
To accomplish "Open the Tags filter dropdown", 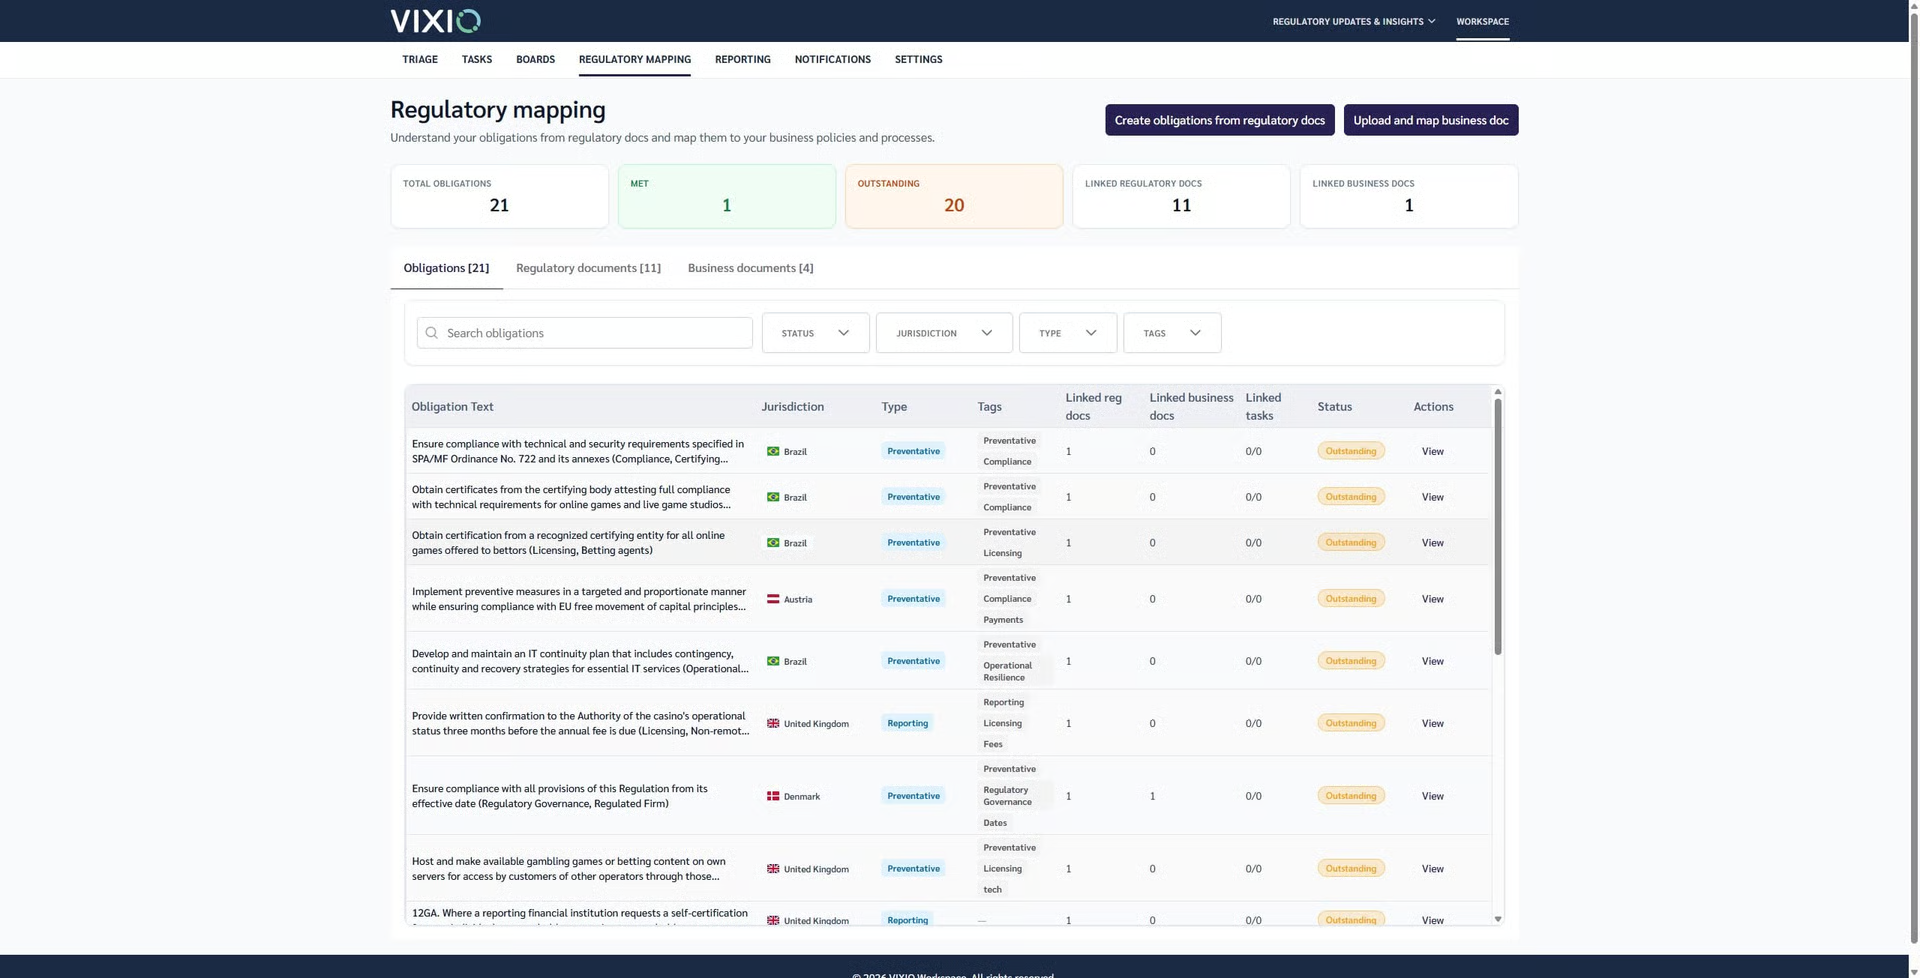I will pyautogui.click(x=1172, y=333).
